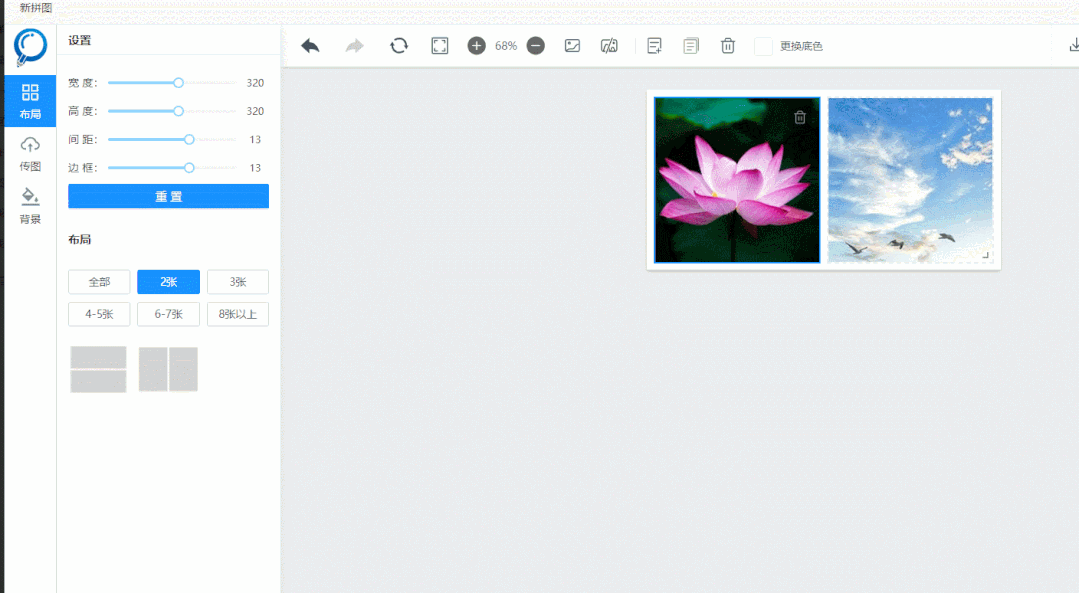
Task: Click the download icon at top right
Action: [x=1074, y=46]
